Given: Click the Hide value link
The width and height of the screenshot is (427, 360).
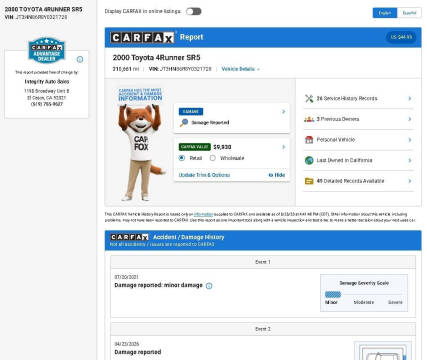Looking at the screenshot, I should 277,175.
